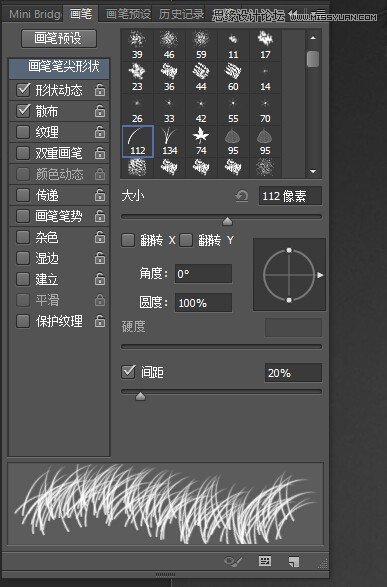Pick the 55 star brush tip

pyautogui.click(x=233, y=110)
